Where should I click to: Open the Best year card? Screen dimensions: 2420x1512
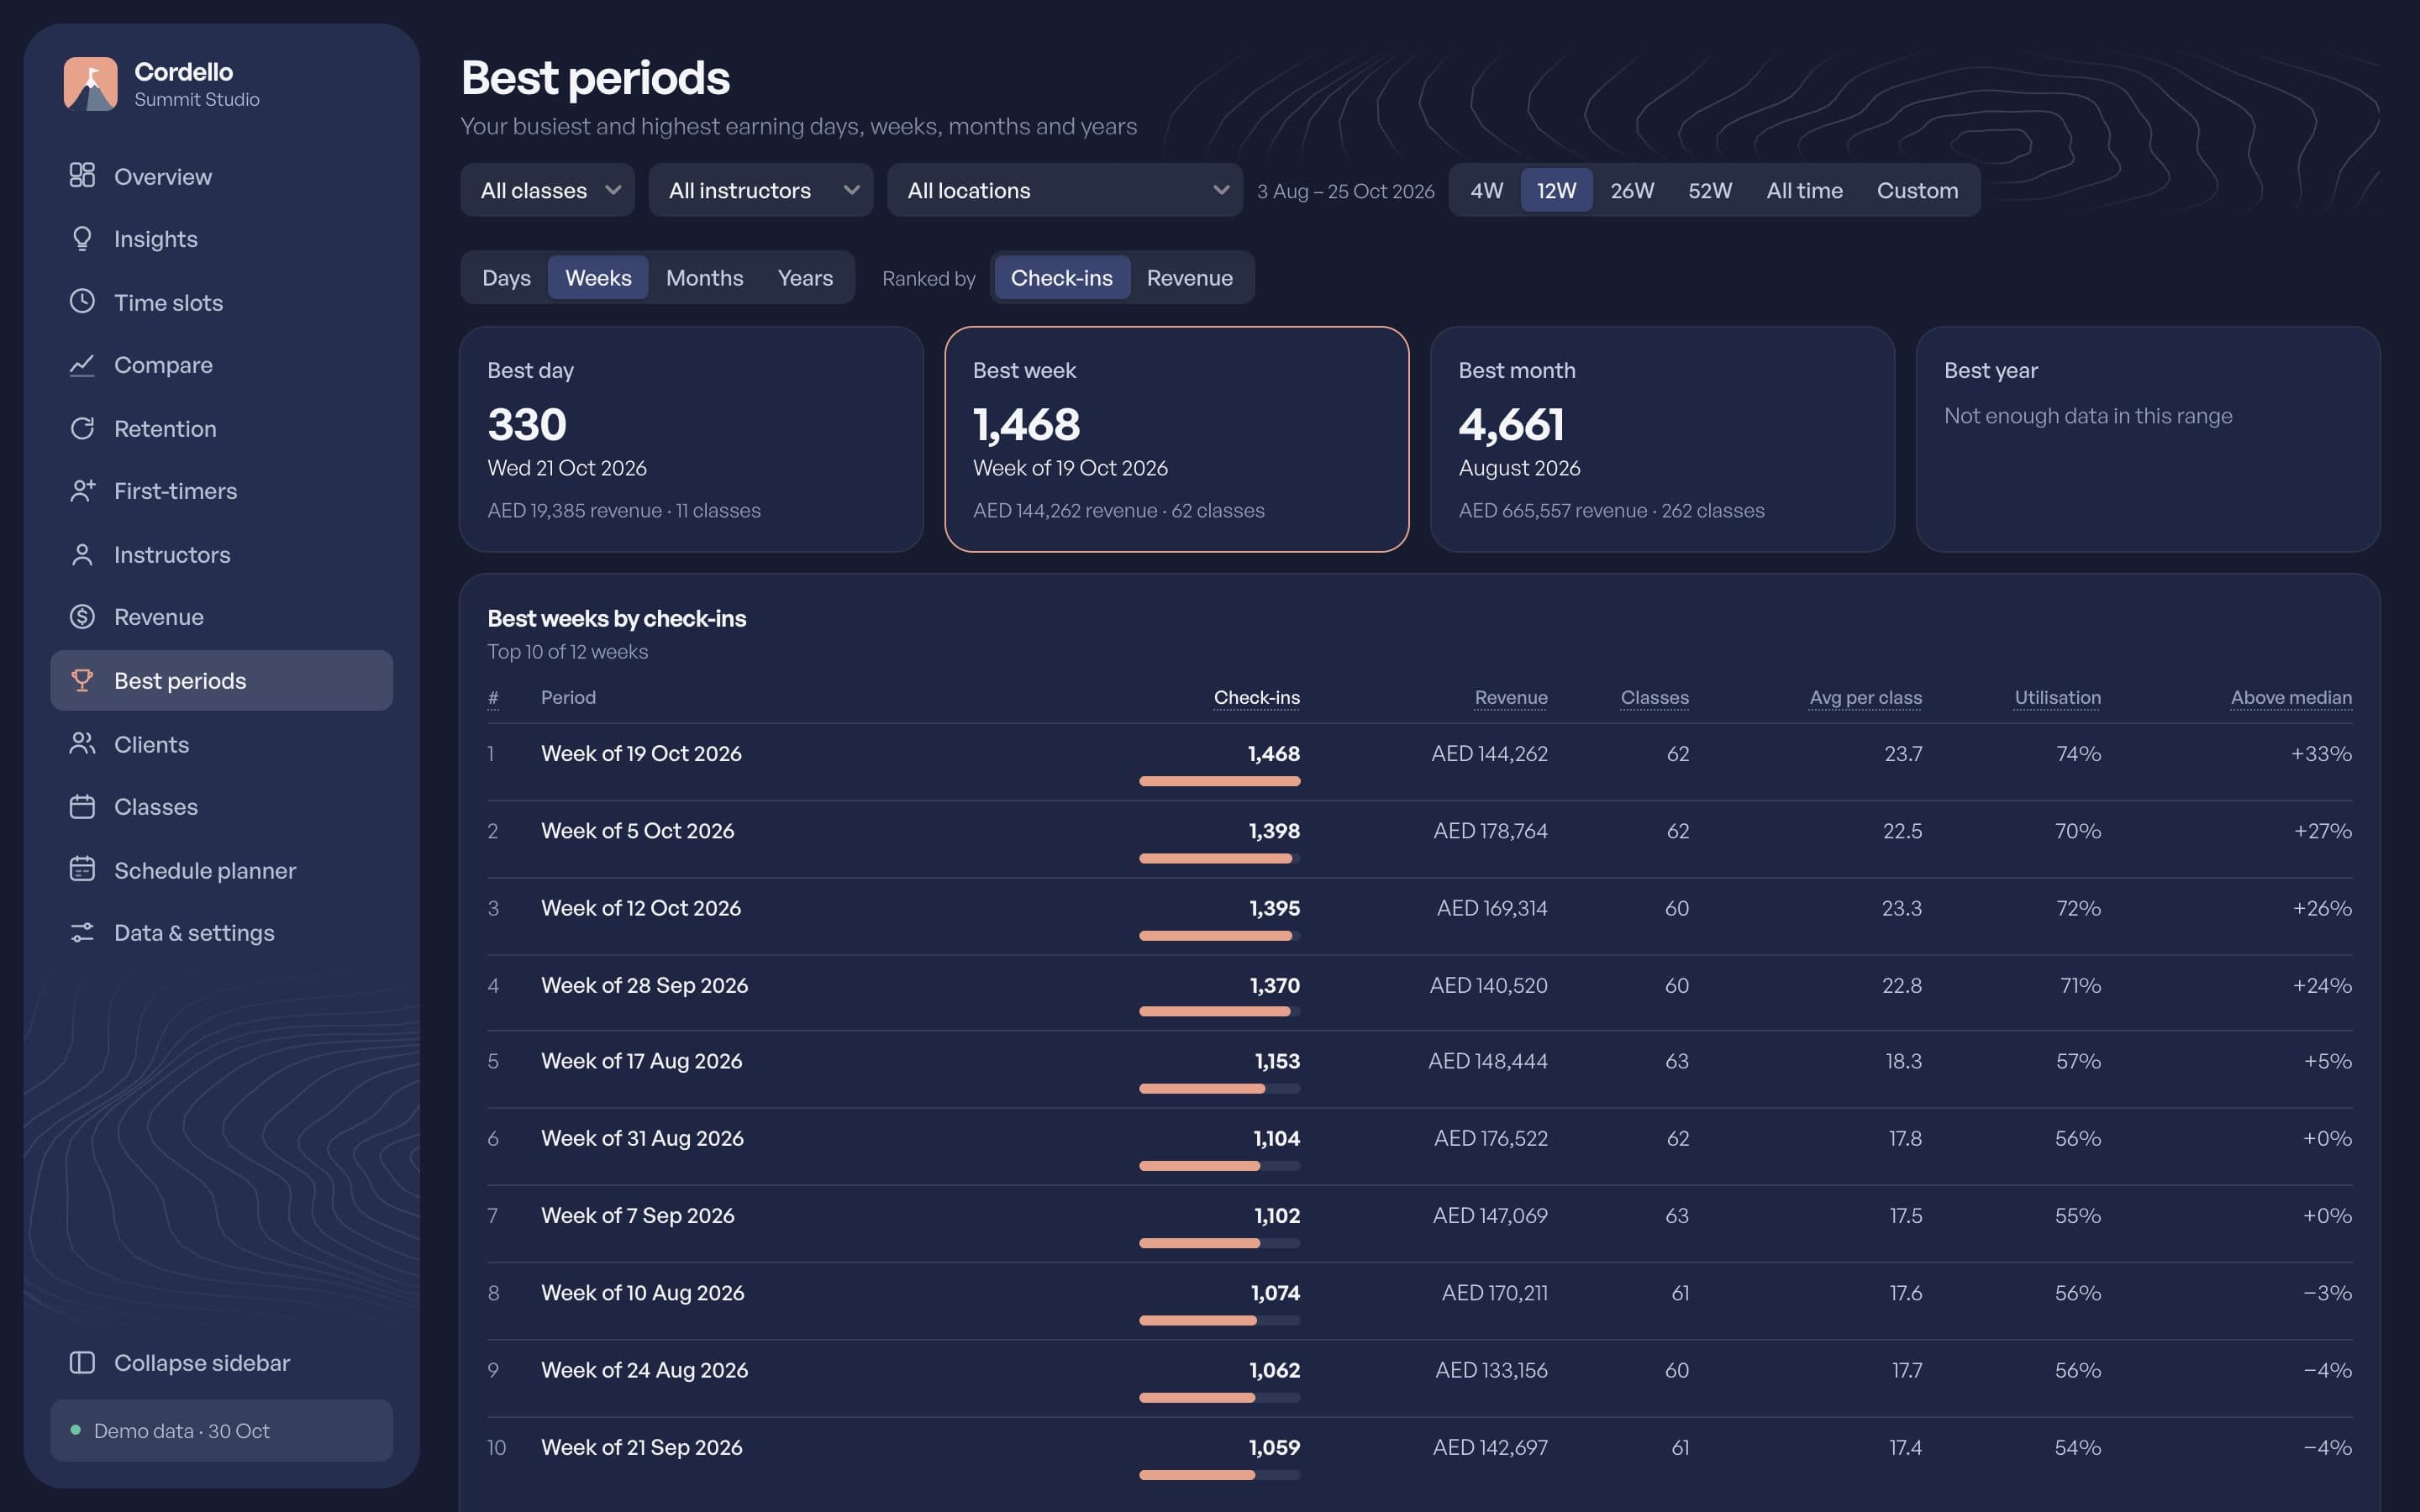[x=2147, y=439]
